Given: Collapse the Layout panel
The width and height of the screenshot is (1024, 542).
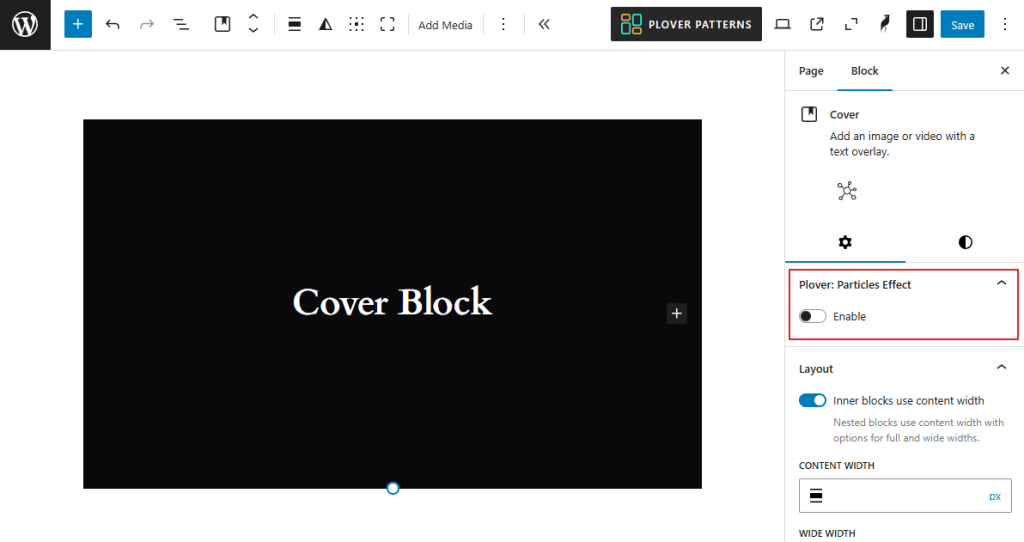Looking at the screenshot, I should [x=1001, y=368].
